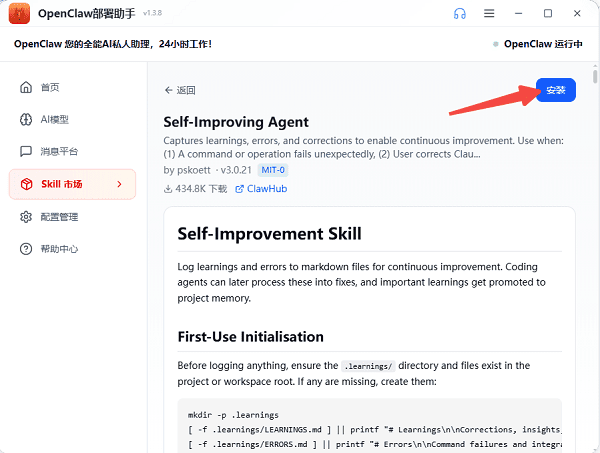The image size is (600, 453).
Task: Click the cube icon beside Skill 市场
Action: [x=26, y=184]
